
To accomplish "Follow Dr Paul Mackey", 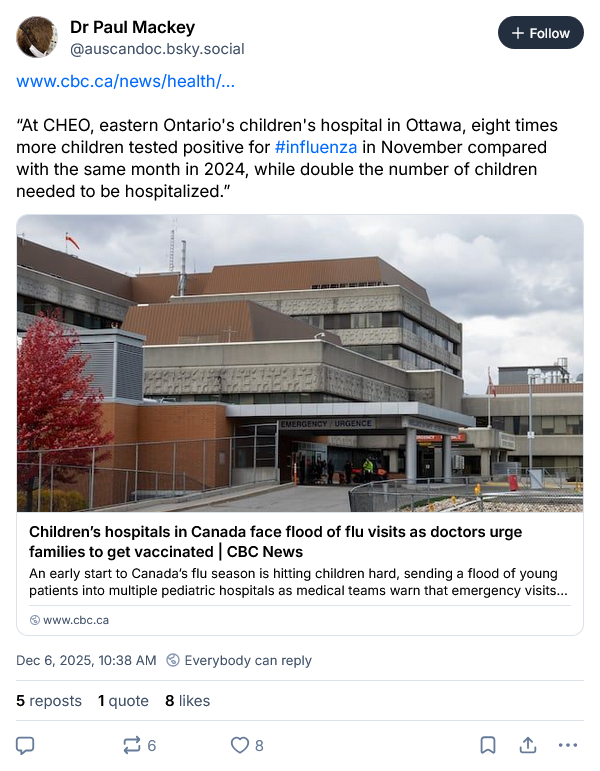I will click(x=540, y=33).
